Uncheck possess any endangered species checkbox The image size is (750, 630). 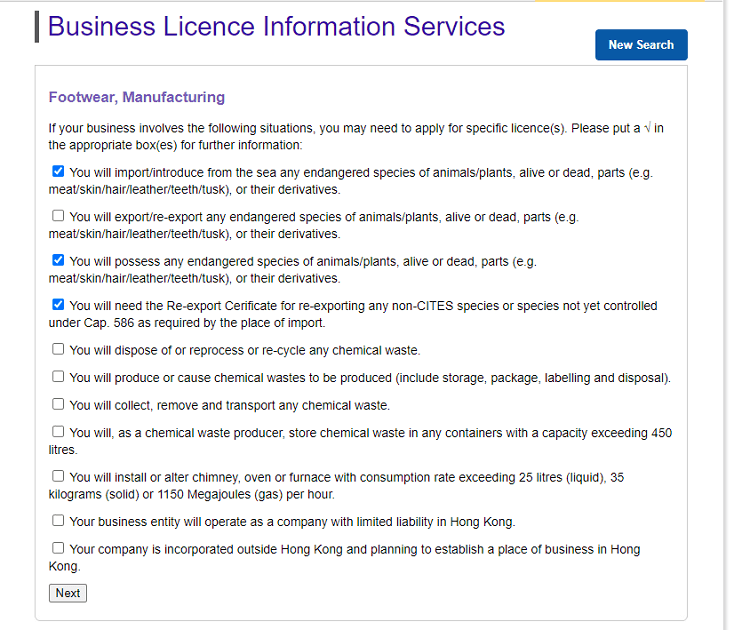(58, 260)
